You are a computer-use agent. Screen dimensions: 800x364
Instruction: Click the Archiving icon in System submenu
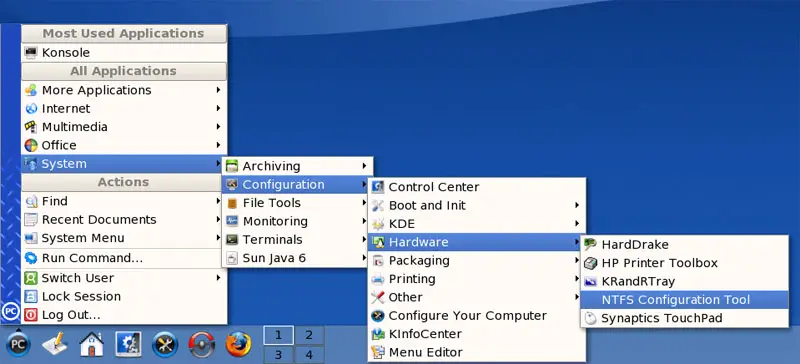(232, 166)
